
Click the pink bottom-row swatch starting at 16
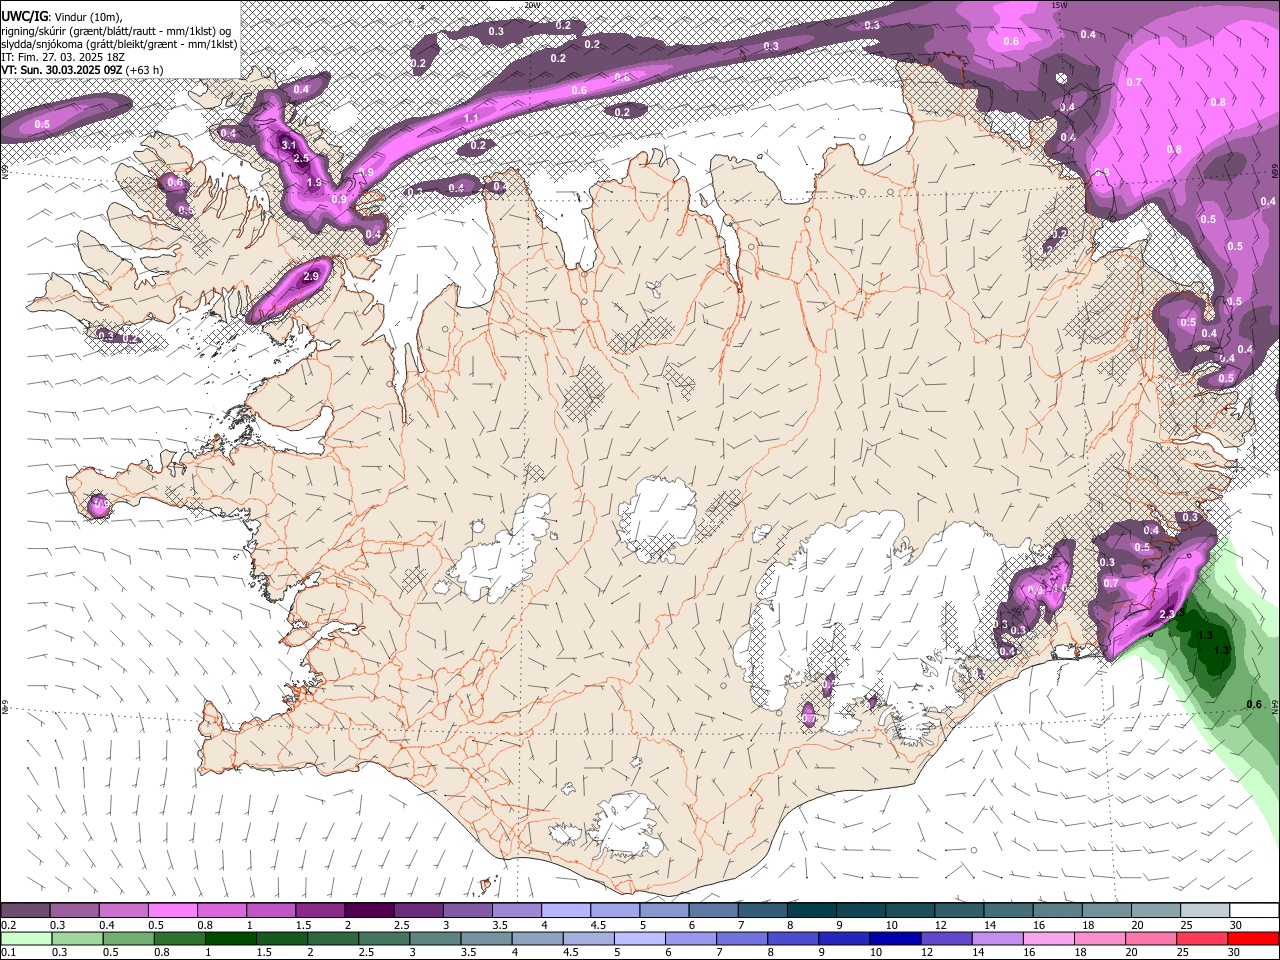pos(1049,938)
